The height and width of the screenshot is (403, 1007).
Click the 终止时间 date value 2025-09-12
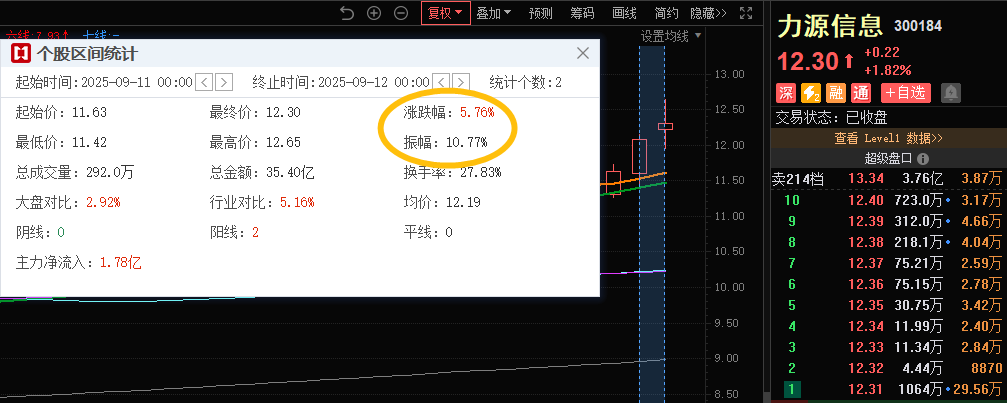pyautogui.click(x=373, y=82)
